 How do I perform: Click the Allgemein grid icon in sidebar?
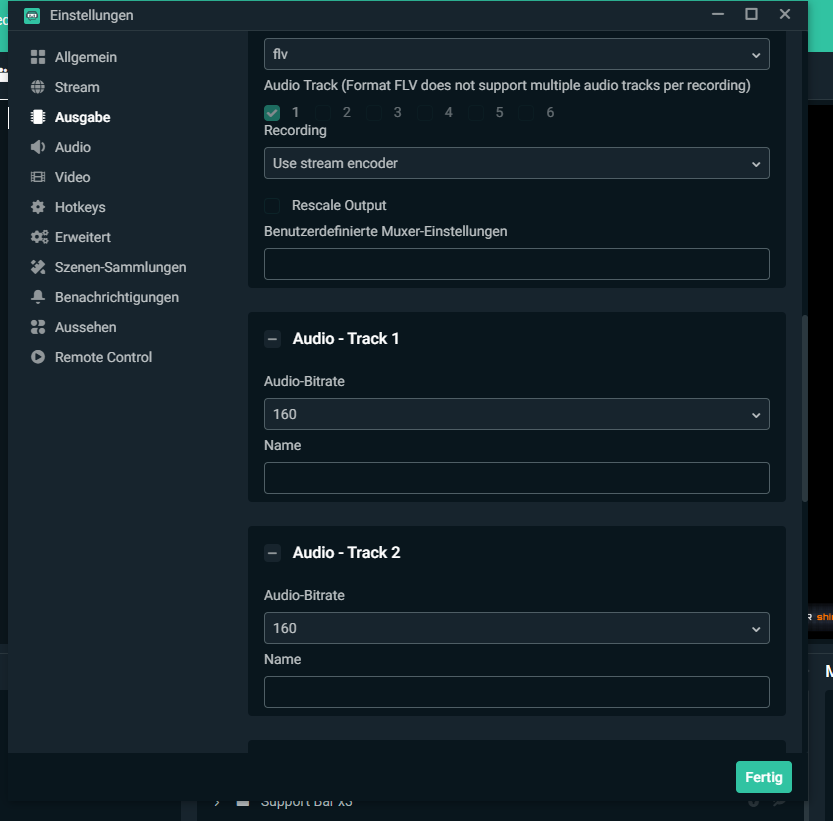point(38,57)
